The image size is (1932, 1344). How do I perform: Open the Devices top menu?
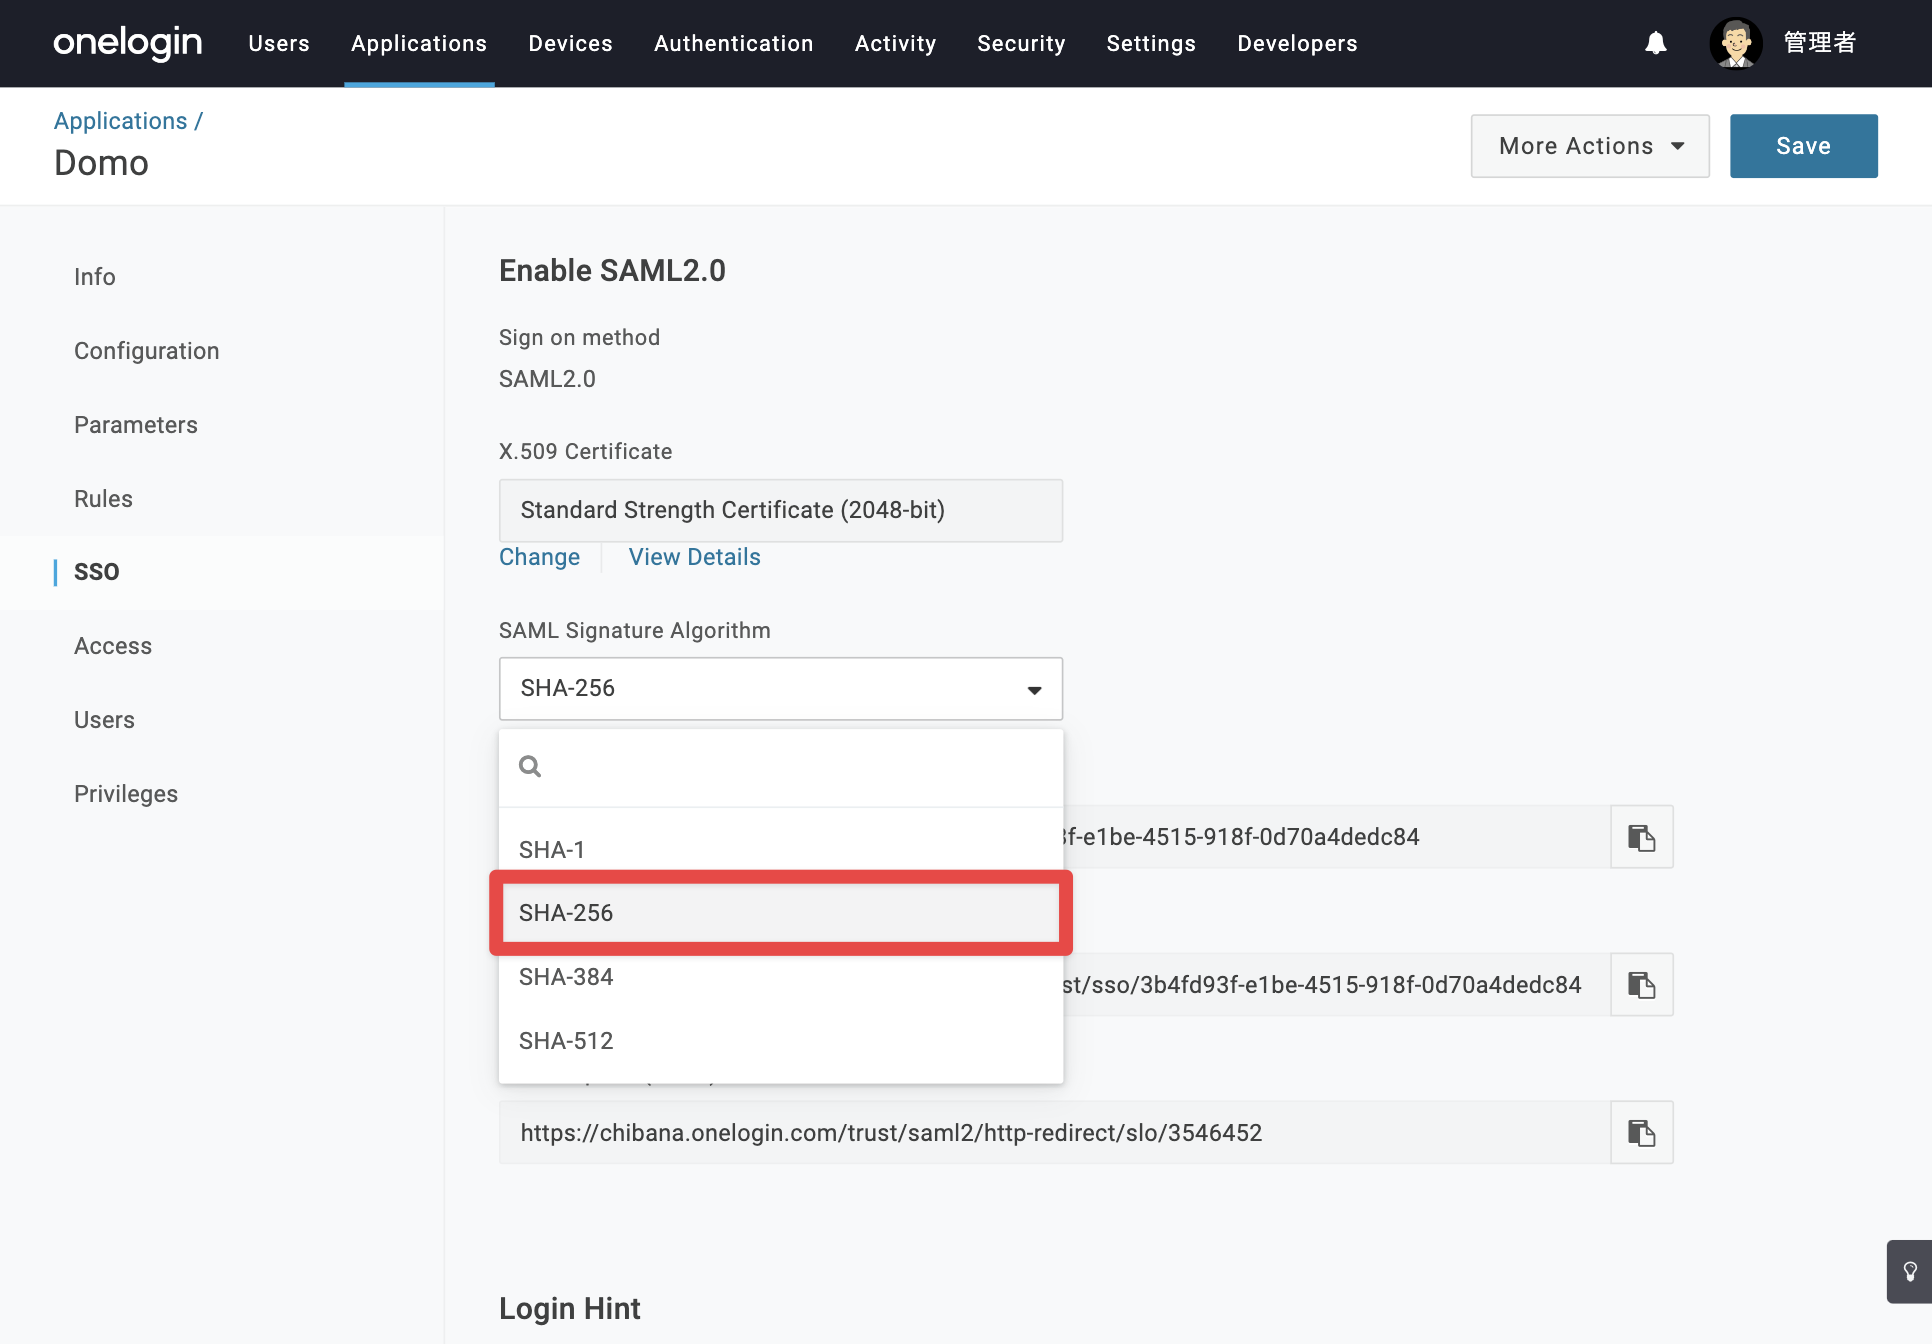pyautogui.click(x=570, y=43)
